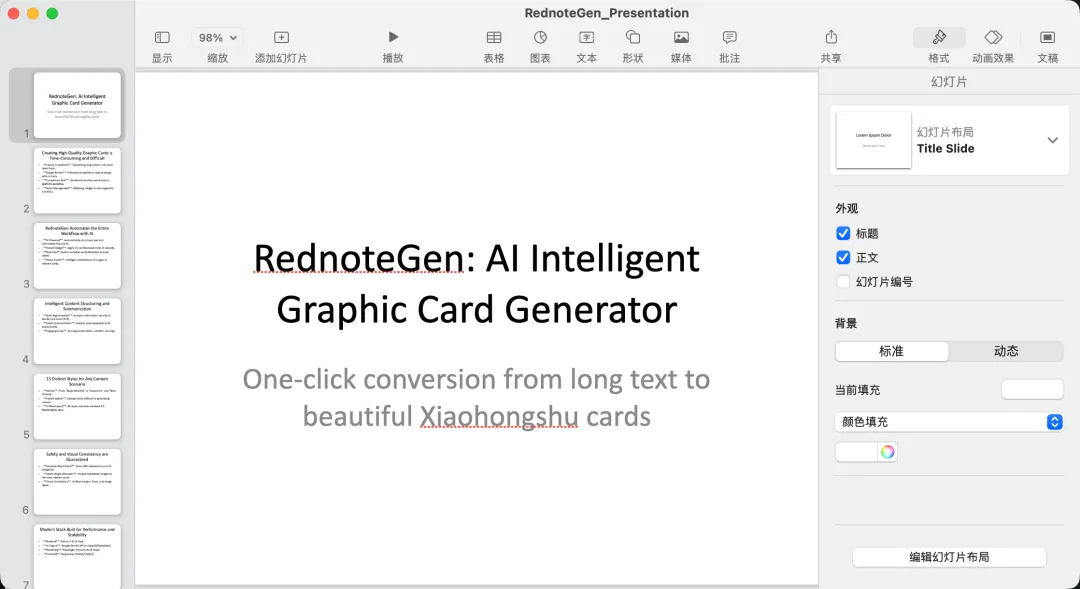This screenshot has height=589, width=1080.
Task: Insert a table using 表格 icon
Action: tap(494, 37)
